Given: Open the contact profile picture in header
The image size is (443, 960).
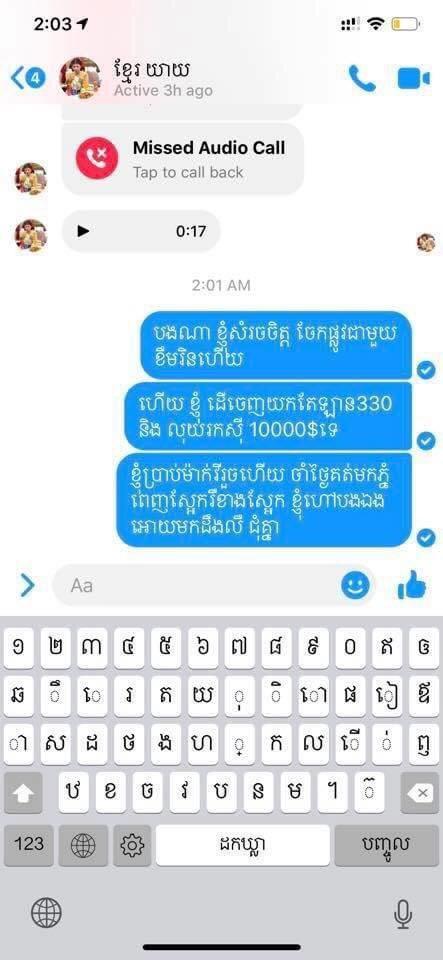Looking at the screenshot, I should click(80, 78).
